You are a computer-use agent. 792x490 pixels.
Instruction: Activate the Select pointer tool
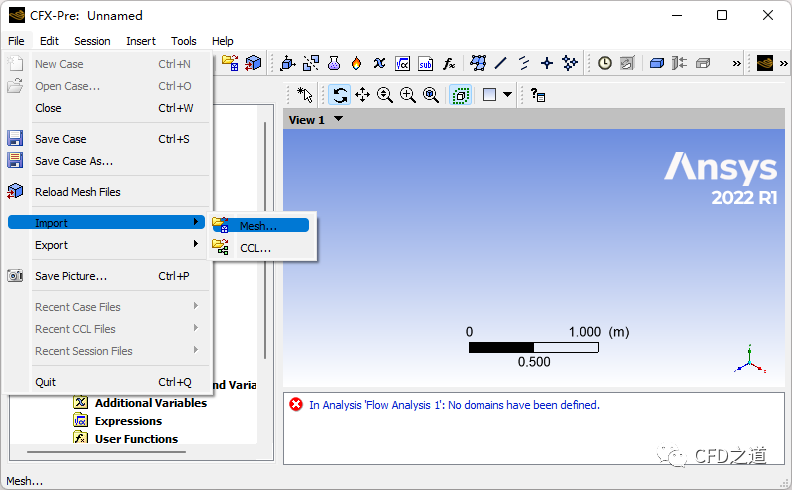click(x=305, y=94)
